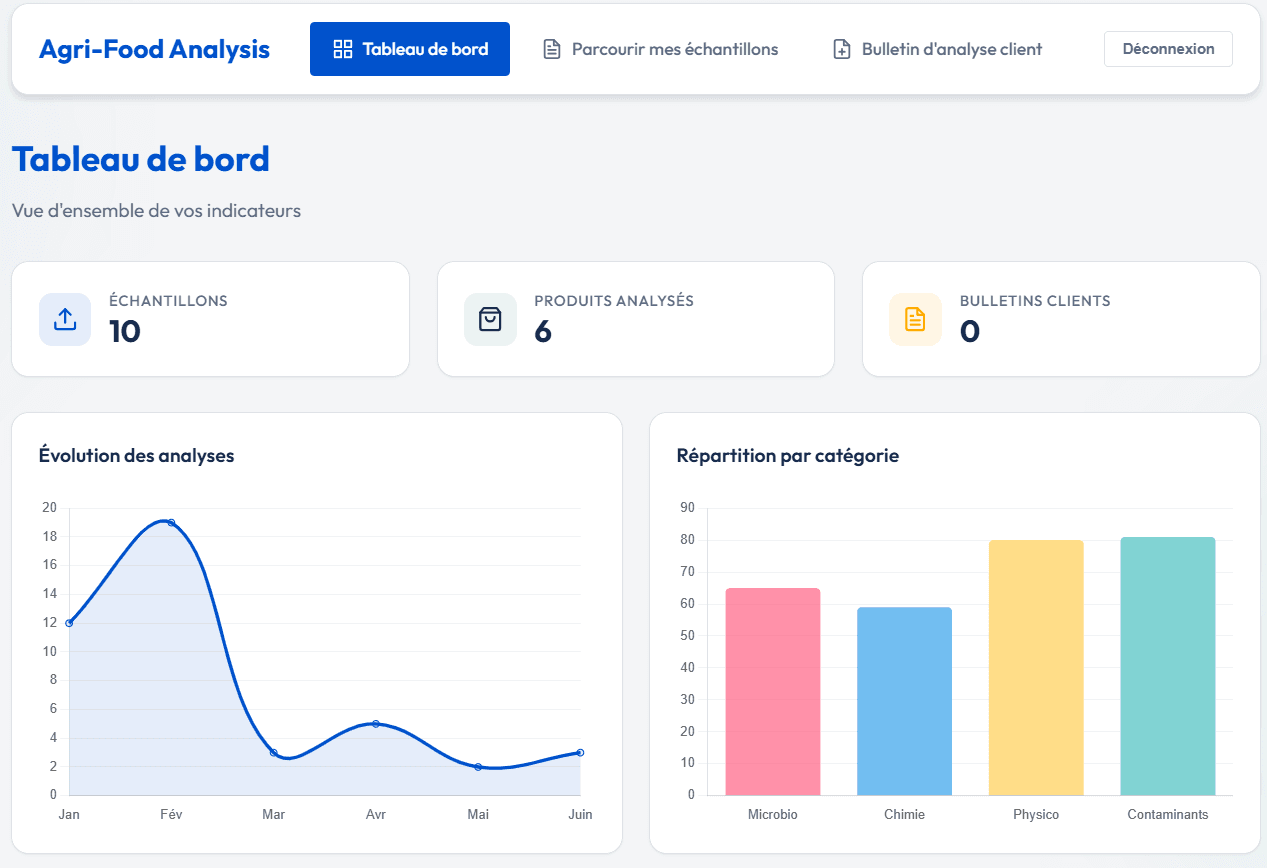The height and width of the screenshot is (868, 1267).
Task: Click the Agri-Food Analysis logo link
Action: click(x=154, y=48)
